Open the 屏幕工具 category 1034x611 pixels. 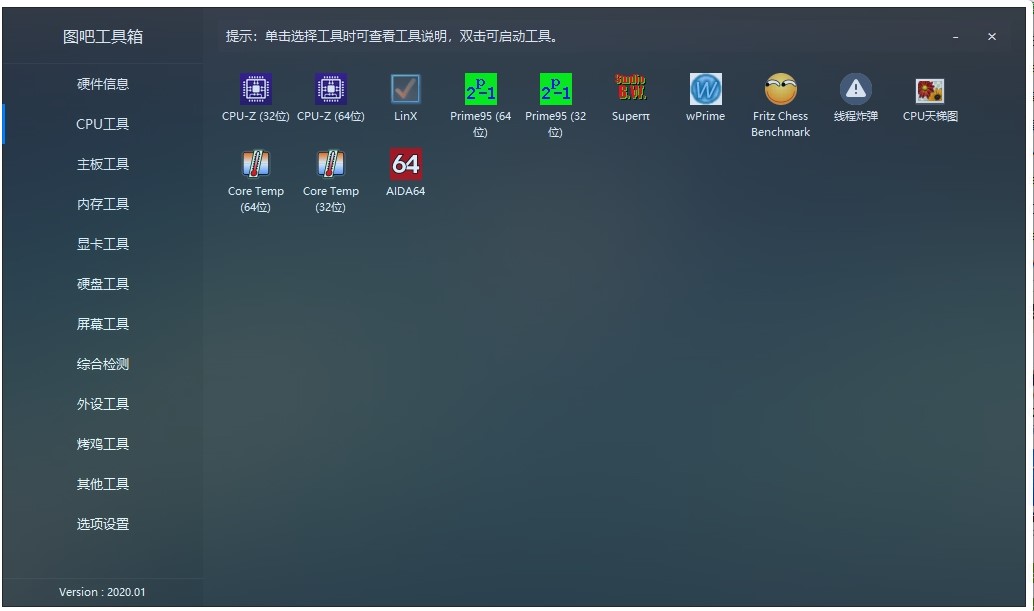(x=103, y=324)
